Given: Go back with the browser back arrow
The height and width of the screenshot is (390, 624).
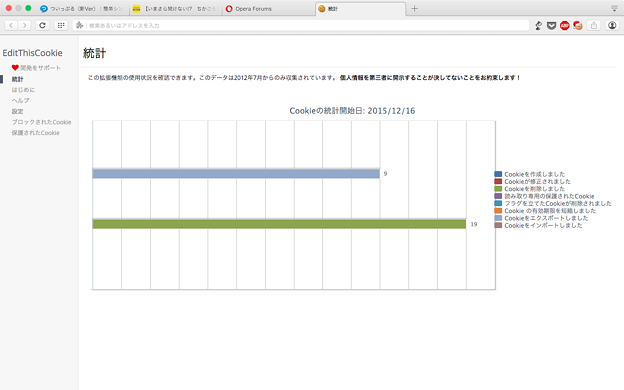Looking at the screenshot, I should click(x=11, y=25).
